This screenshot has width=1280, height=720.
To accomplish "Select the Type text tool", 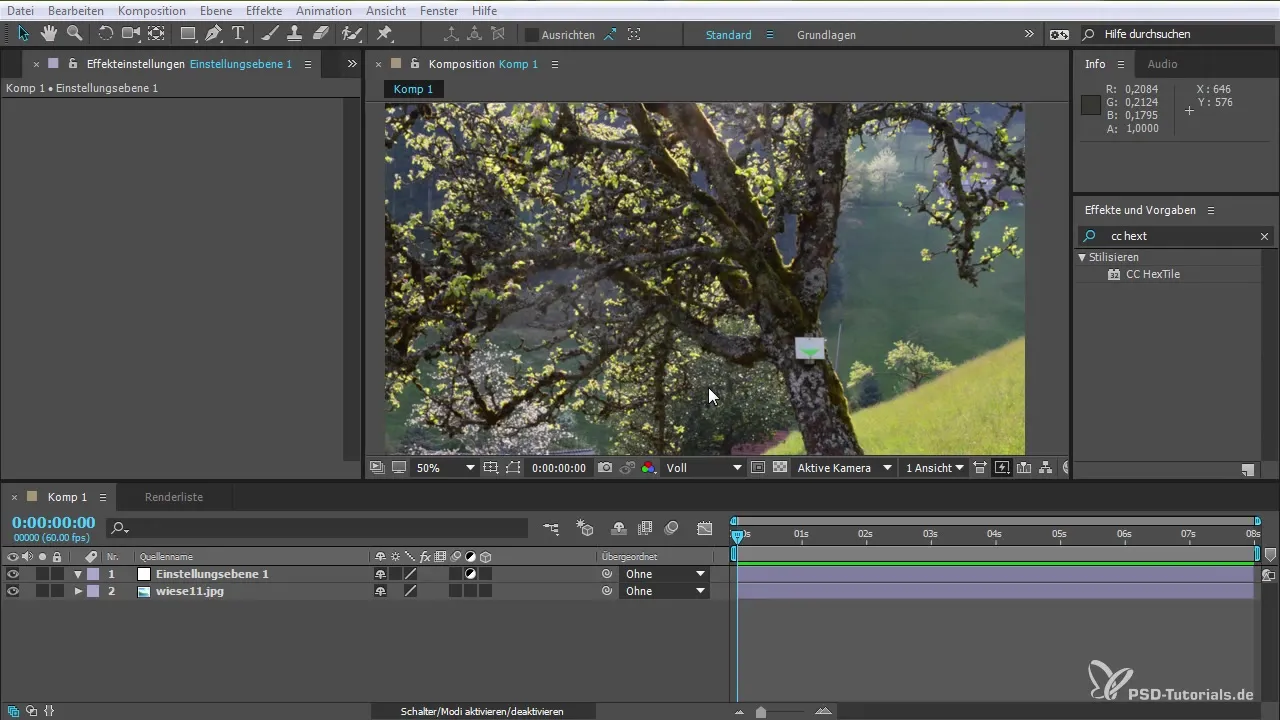I will [239, 34].
